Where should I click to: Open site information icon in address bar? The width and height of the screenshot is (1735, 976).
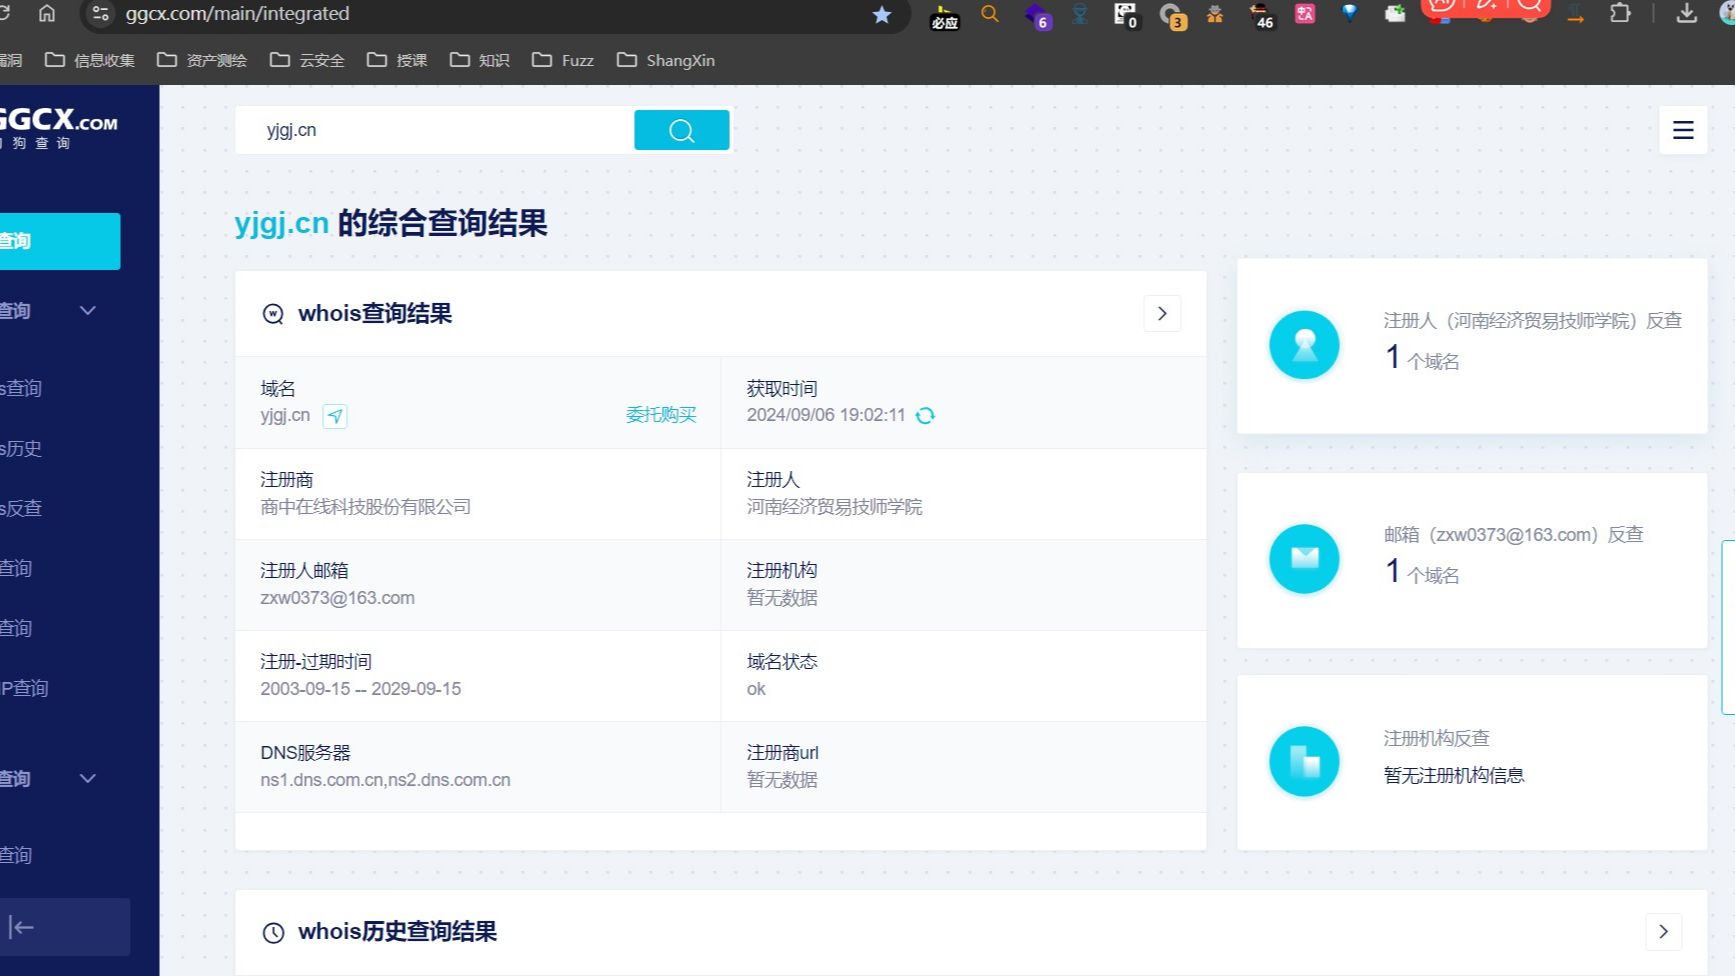pyautogui.click(x=100, y=14)
